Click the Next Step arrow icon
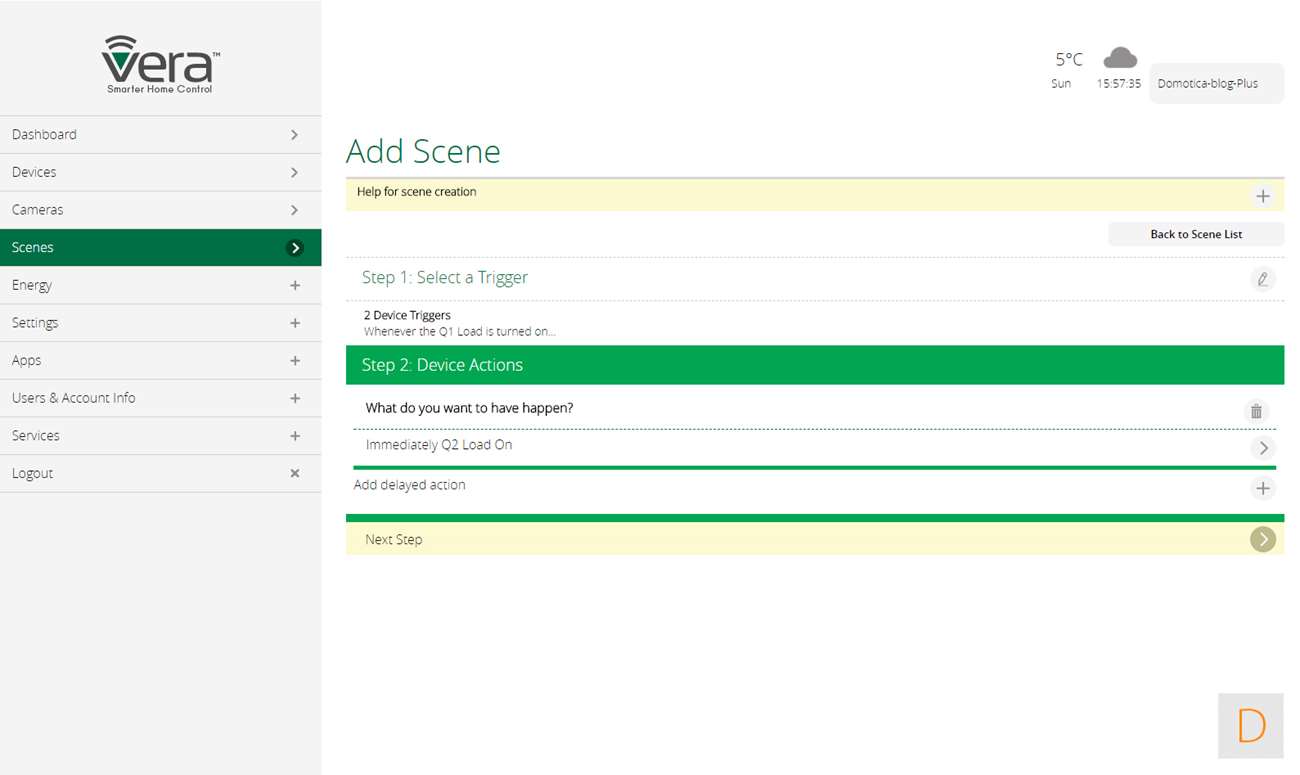This screenshot has height=775, width=1300. pyautogui.click(x=1262, y=540)
